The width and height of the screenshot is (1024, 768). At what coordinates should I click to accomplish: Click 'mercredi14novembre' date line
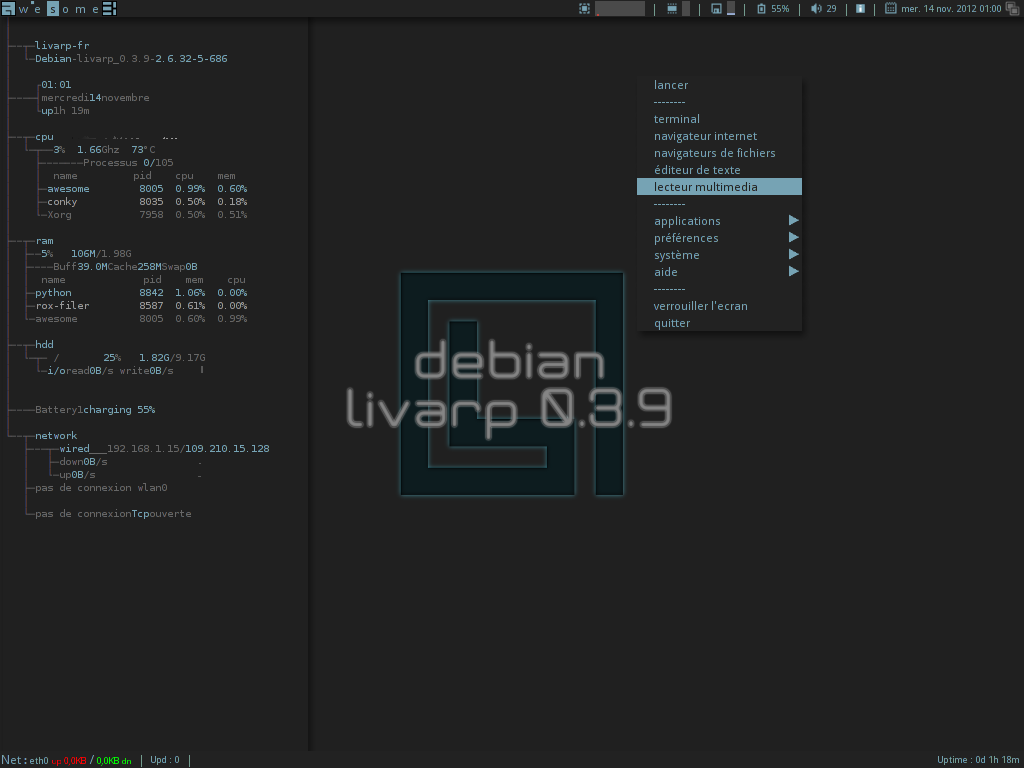[x=95, y=98]
